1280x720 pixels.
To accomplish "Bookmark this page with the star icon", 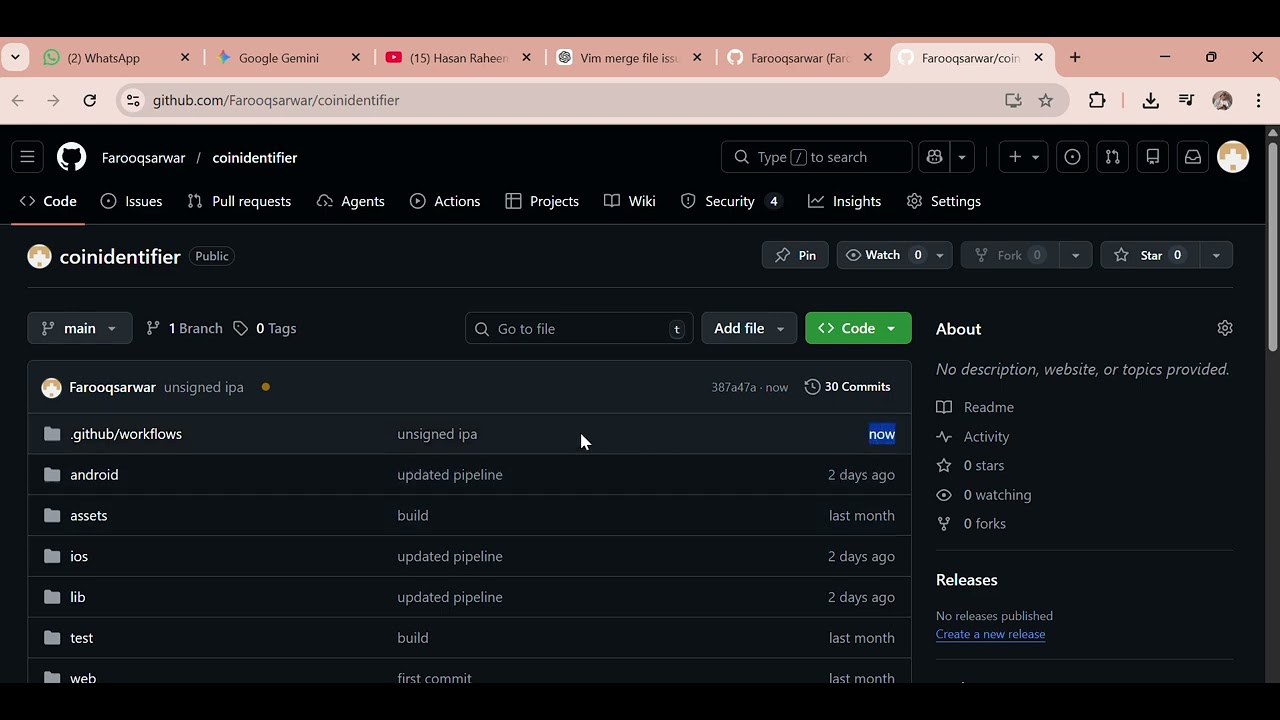I will 1046,100.
